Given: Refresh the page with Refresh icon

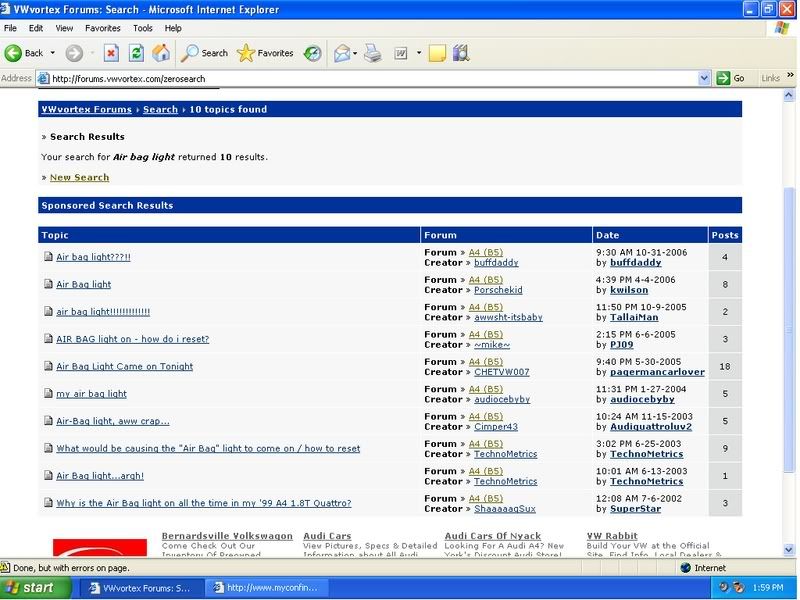Looking at the screenshot, I should [134, 53].
